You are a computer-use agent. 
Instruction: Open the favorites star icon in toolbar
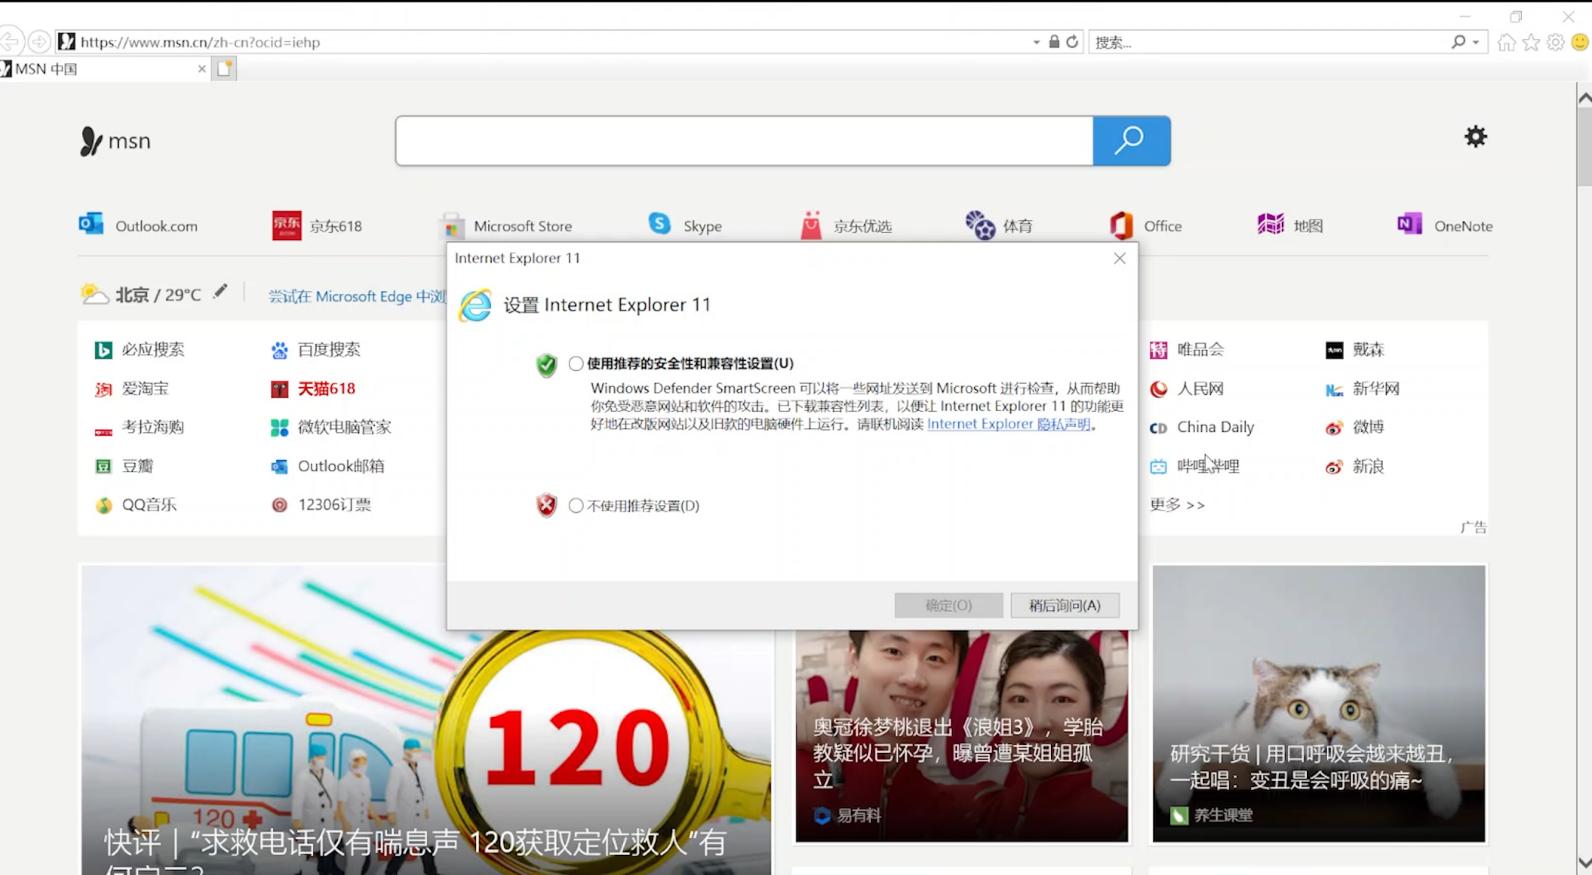(1531, 42)
